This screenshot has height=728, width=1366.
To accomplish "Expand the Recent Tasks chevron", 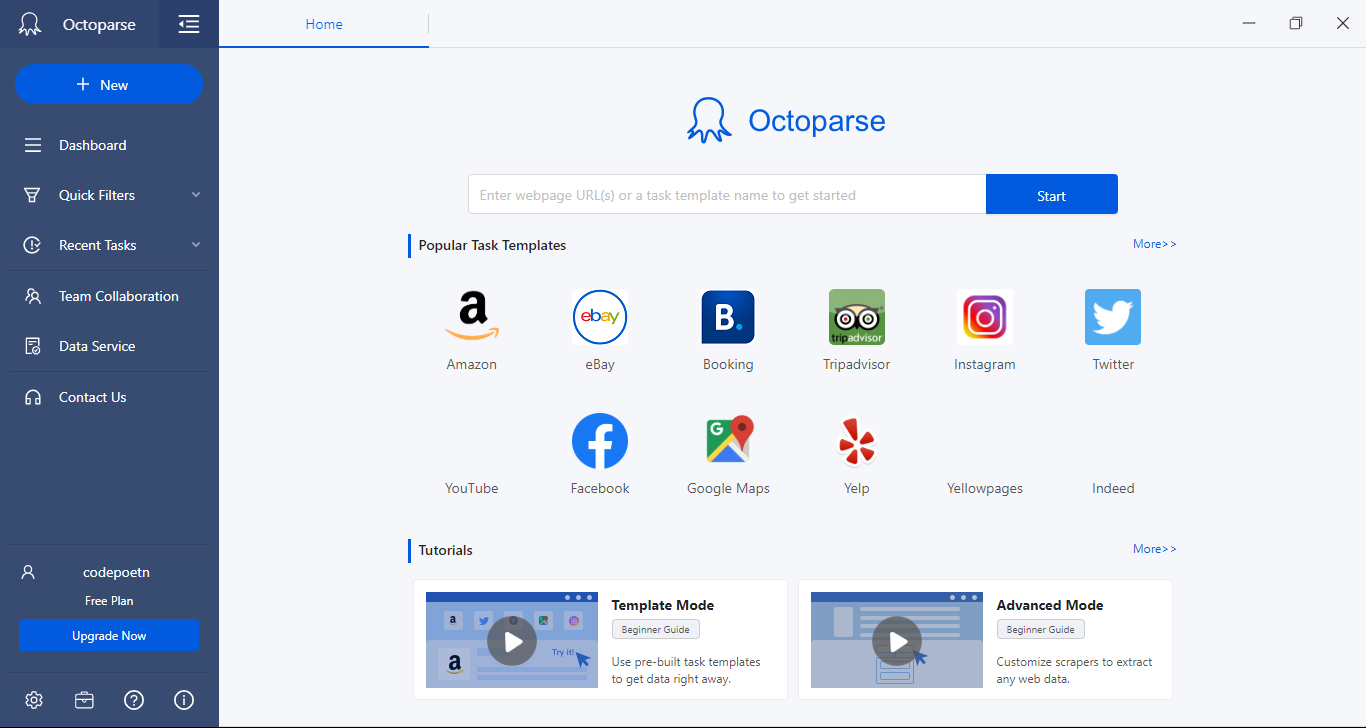I will click(x=196, y=245).
